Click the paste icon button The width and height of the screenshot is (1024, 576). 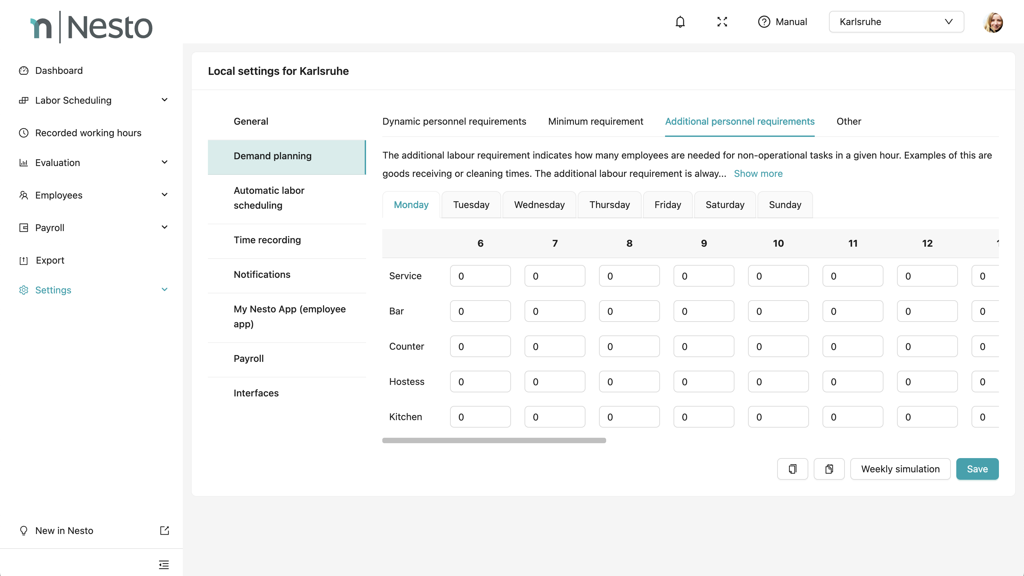(829, 469)
